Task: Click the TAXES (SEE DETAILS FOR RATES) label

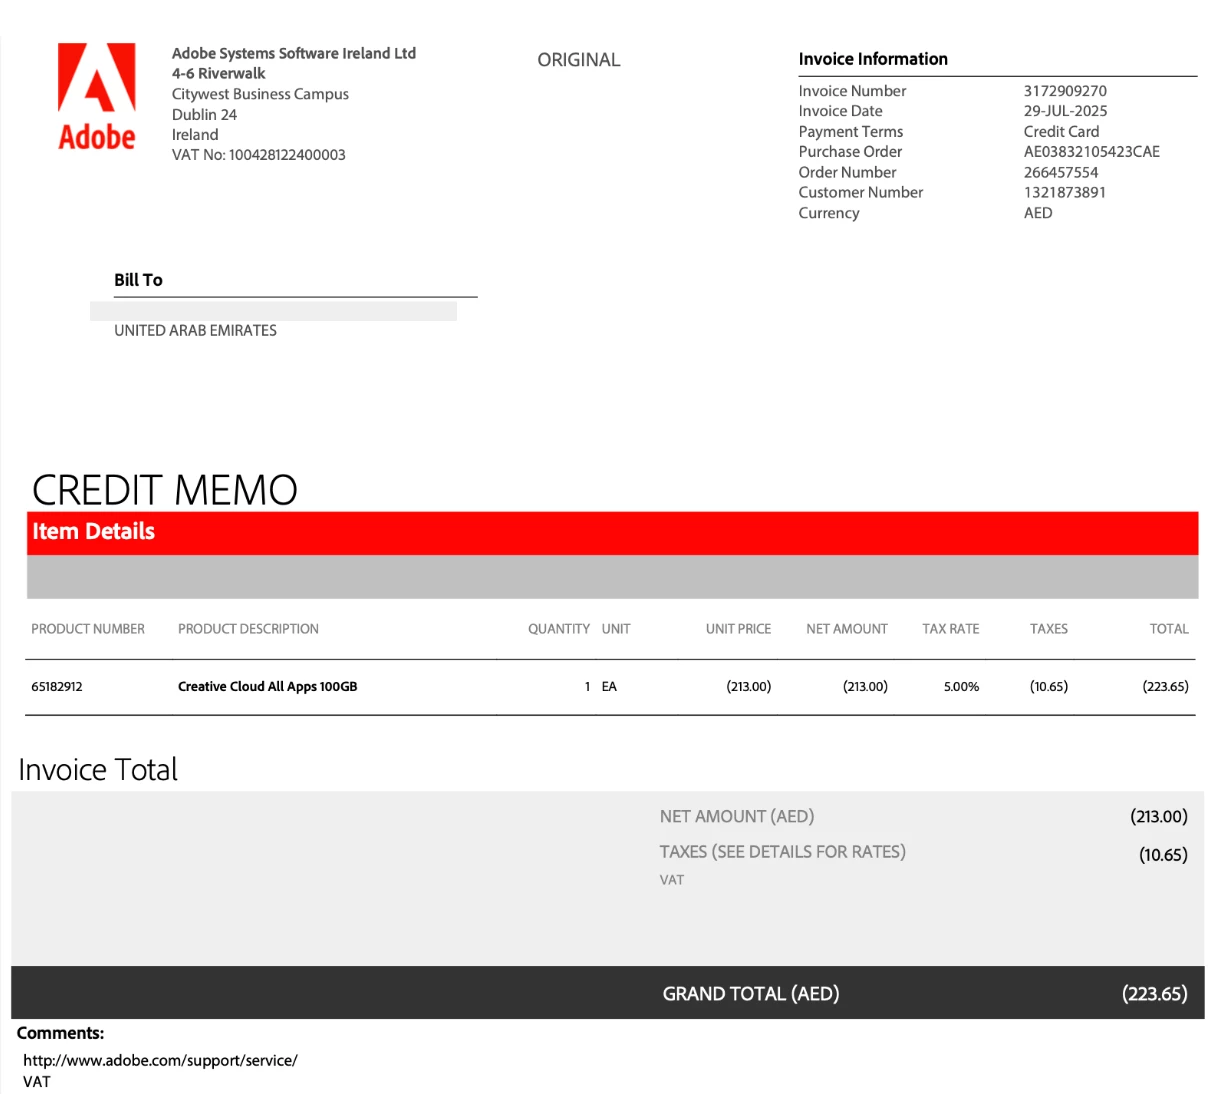Action: click(x=782, y=852)
